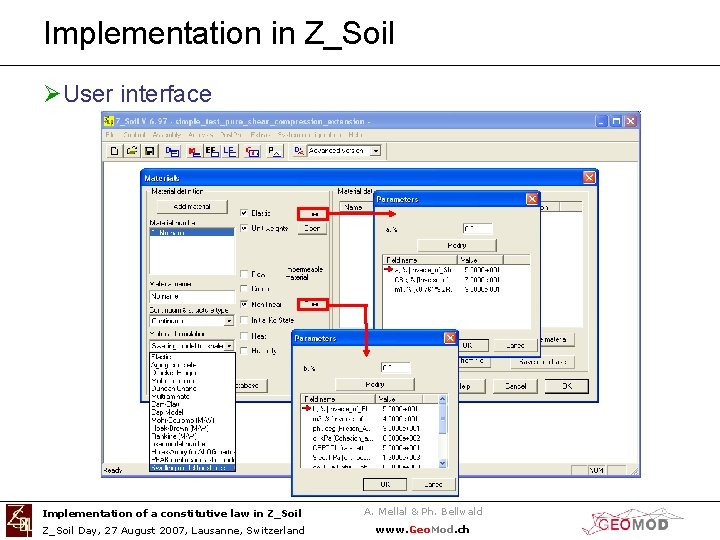The image size is (720, 540).
Task: Click OK in the Materials dialog
Action: click(567, 386)
